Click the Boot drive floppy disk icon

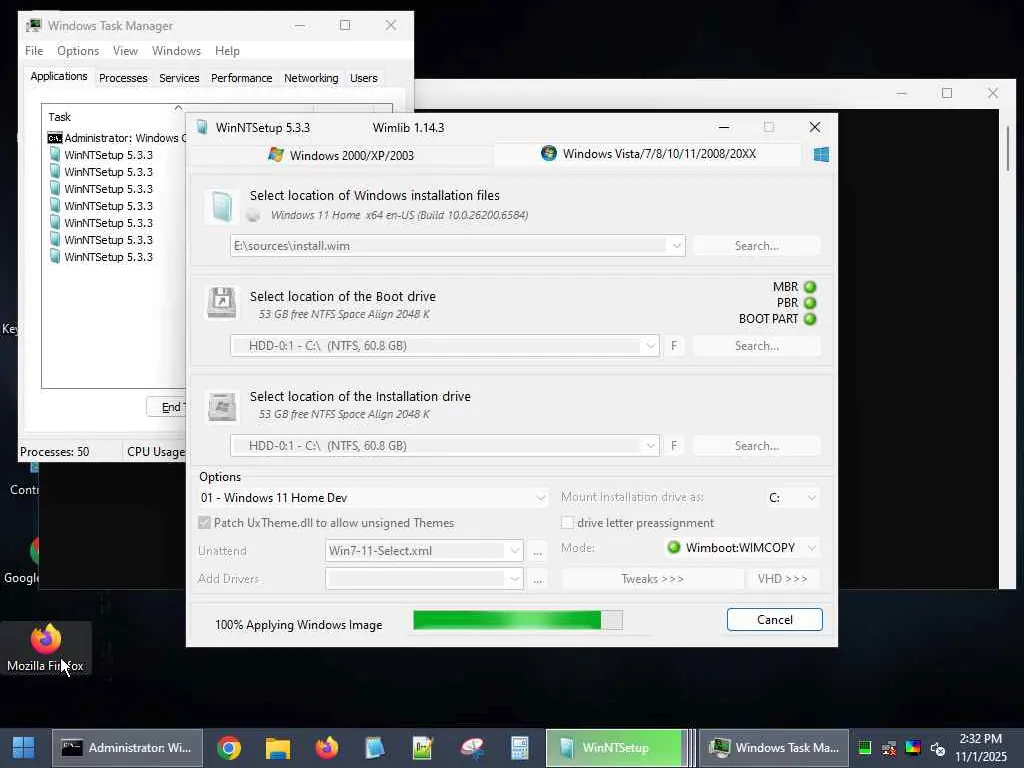coord(221,303)
